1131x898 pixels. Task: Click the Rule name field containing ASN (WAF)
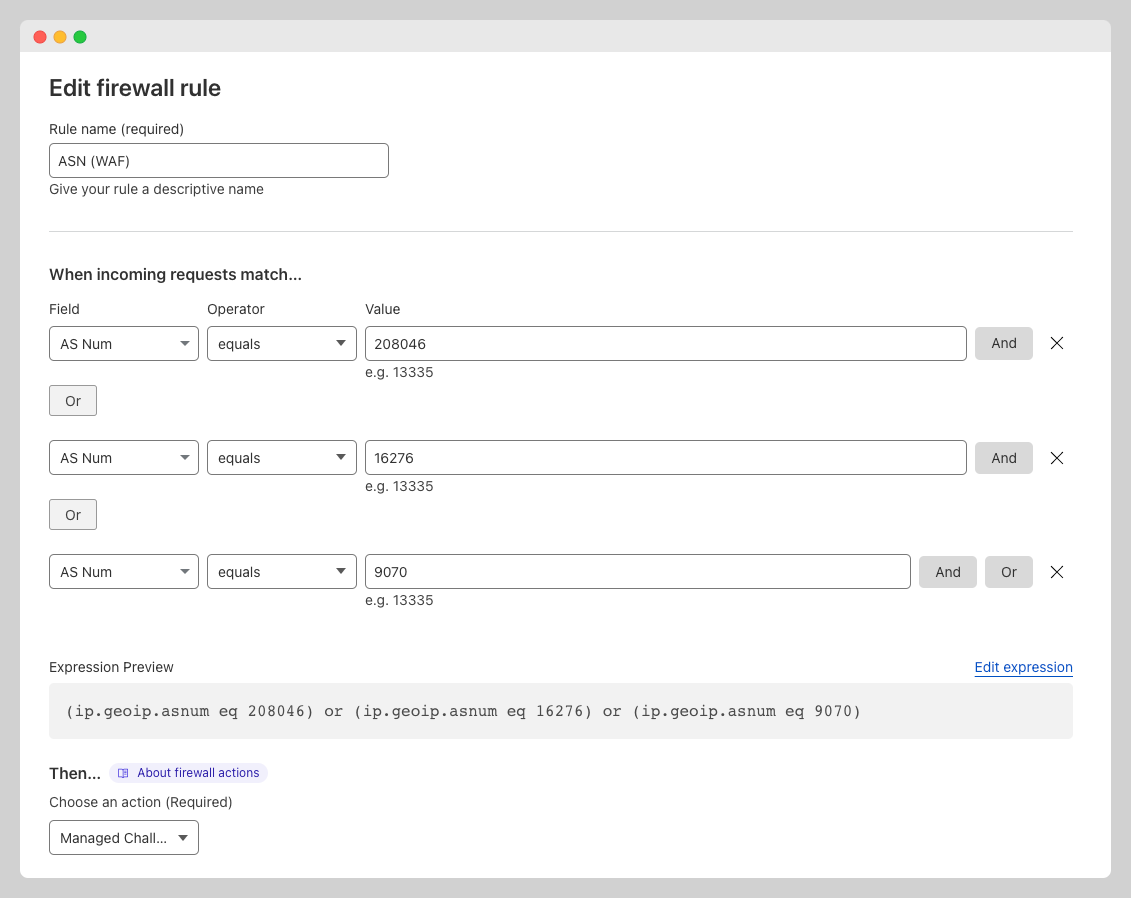(x=218, y=161)
